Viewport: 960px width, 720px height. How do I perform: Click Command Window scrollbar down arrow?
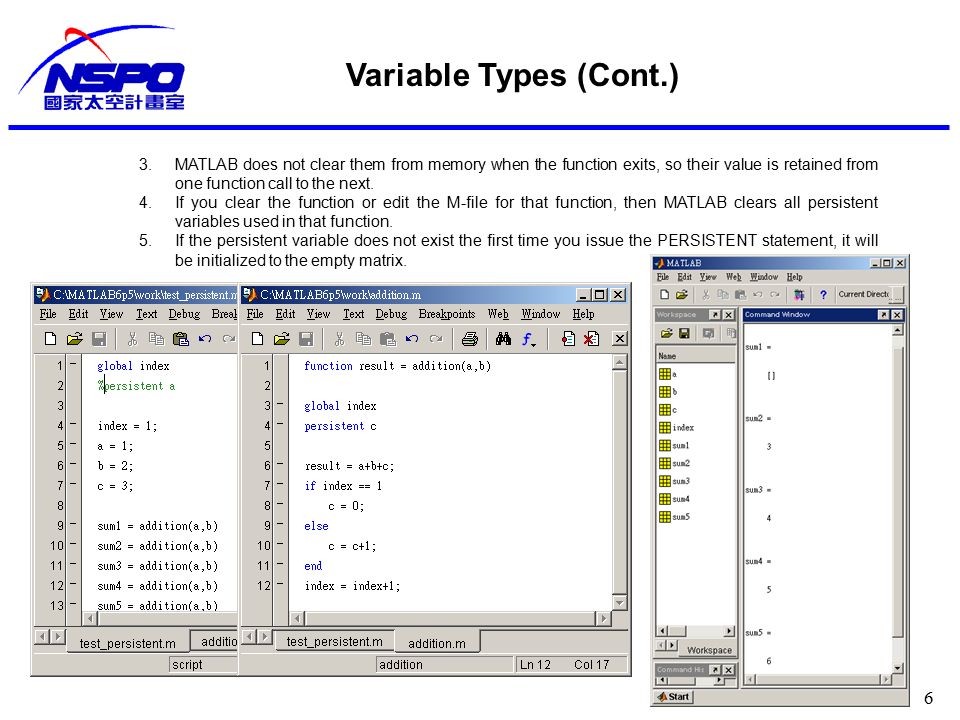(x=898, y=668)
